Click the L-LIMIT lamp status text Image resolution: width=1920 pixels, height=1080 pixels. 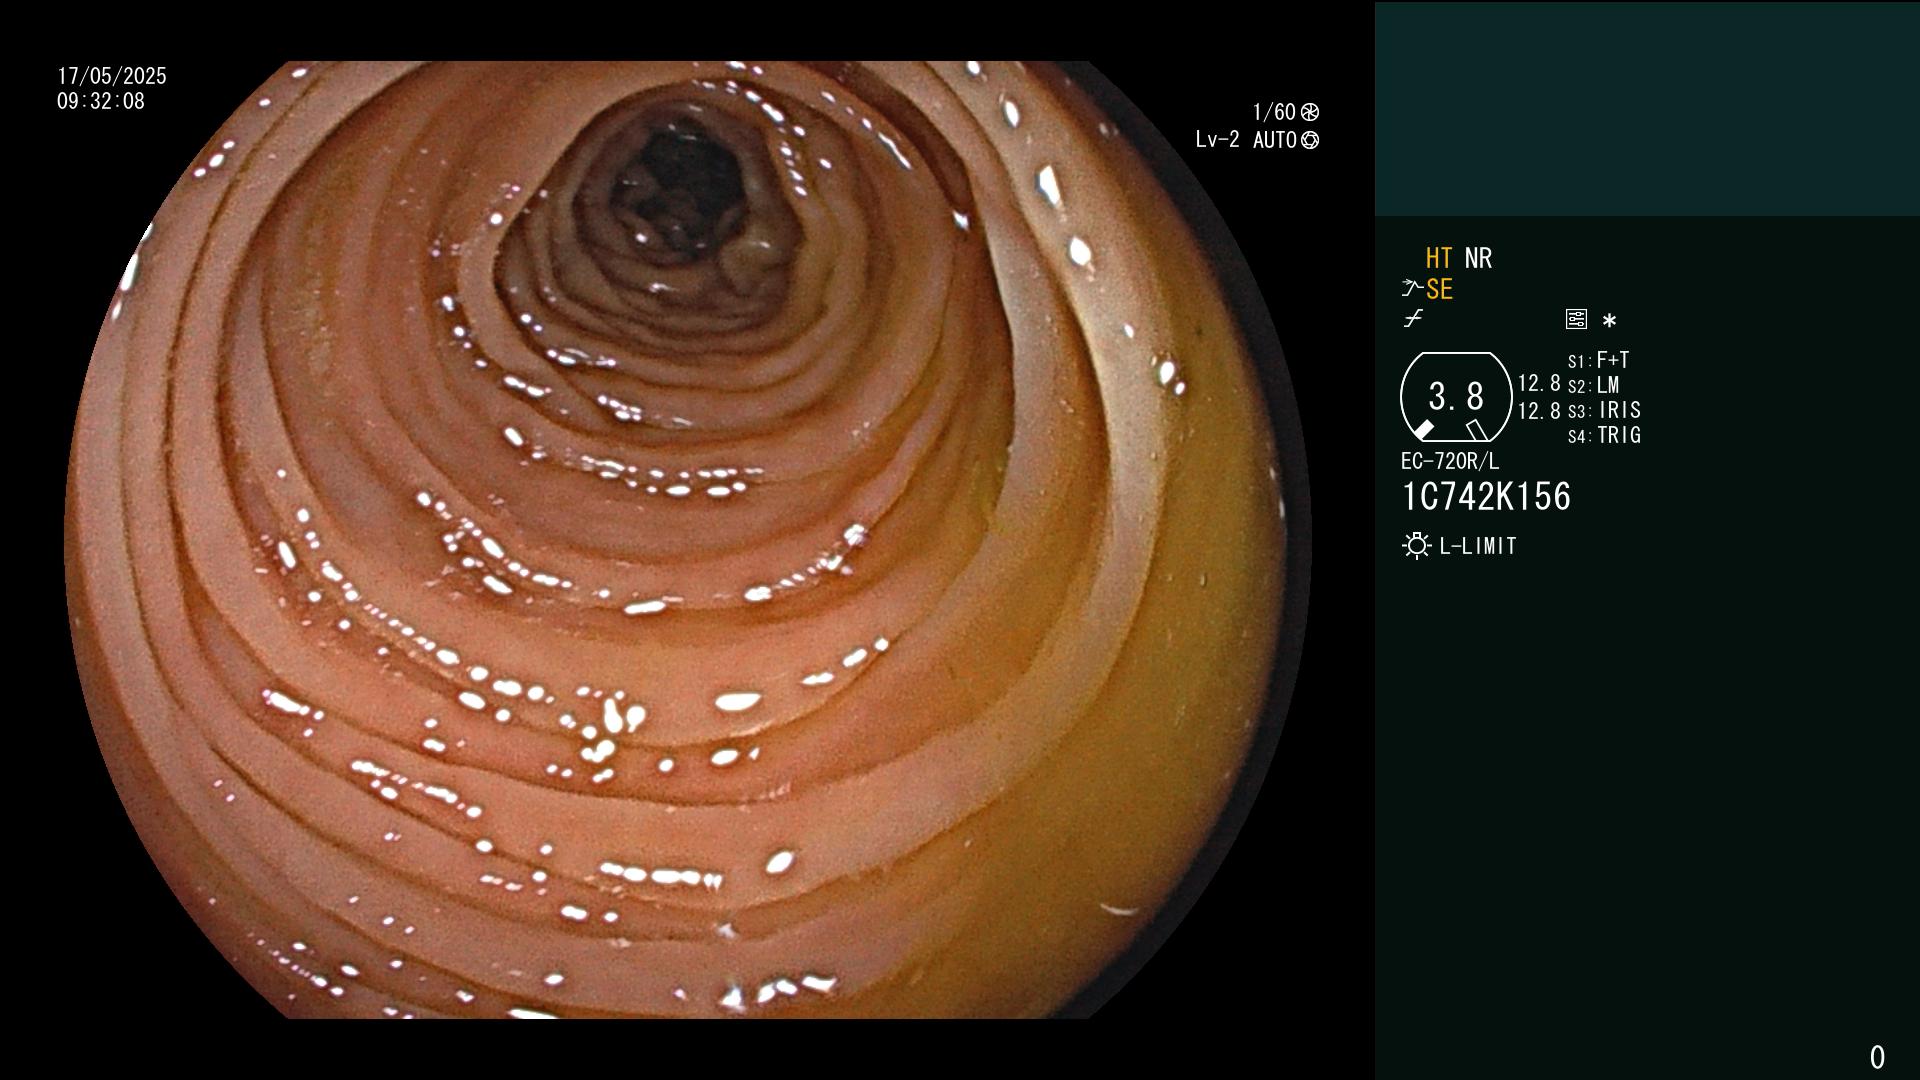click(x=1478, y=546)
